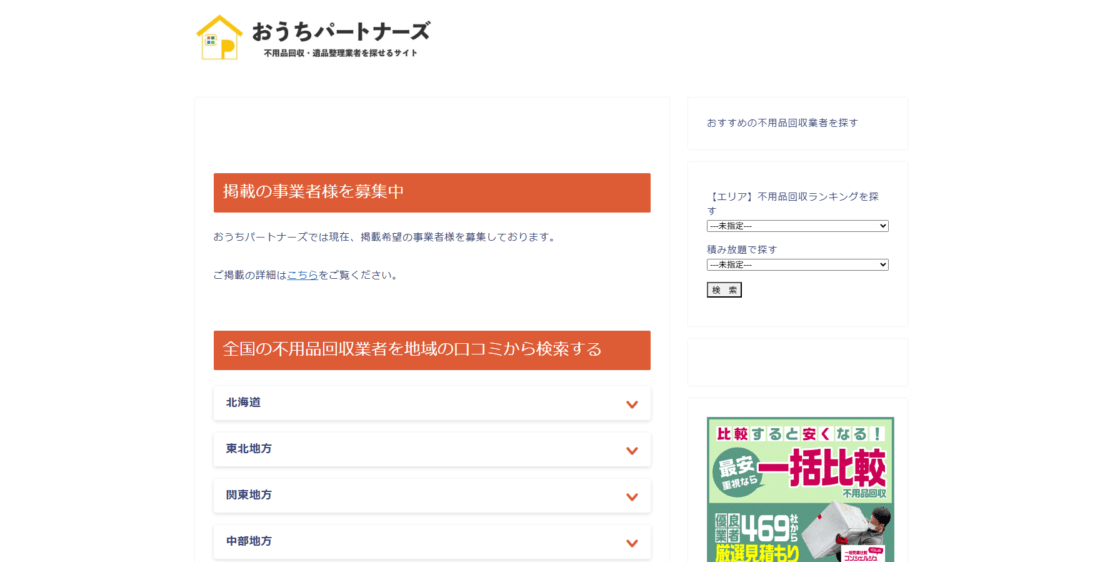Click the yellow house logo icon

tap(219, 38)
